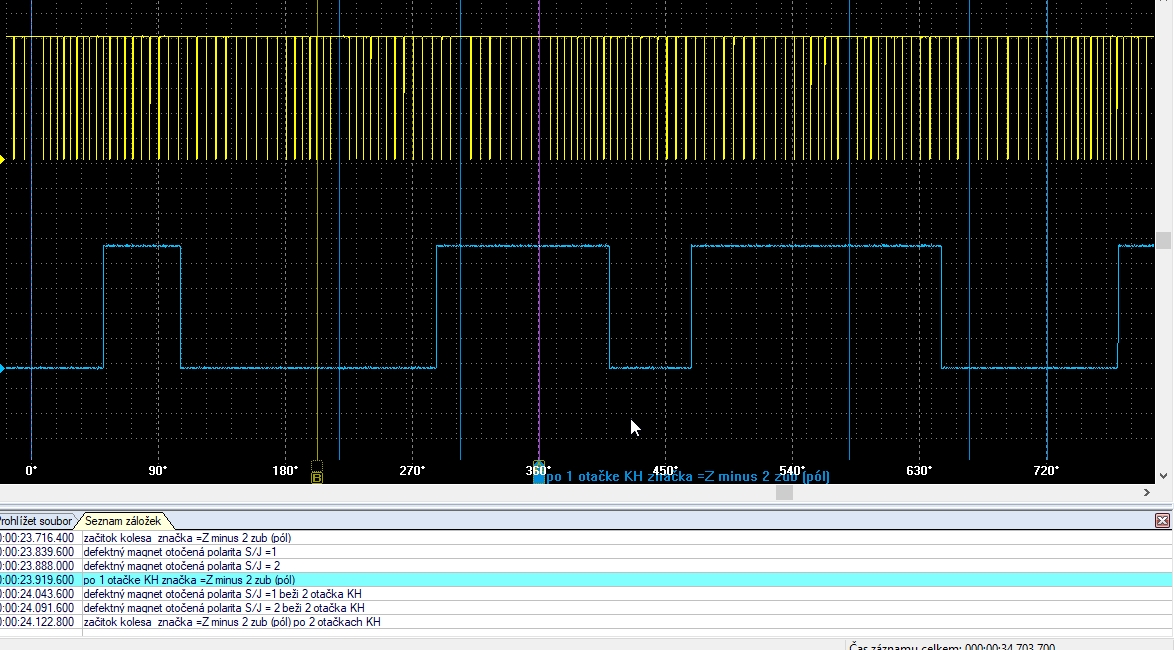Click timestamp 00:00:23.888.000

point(37,566)
